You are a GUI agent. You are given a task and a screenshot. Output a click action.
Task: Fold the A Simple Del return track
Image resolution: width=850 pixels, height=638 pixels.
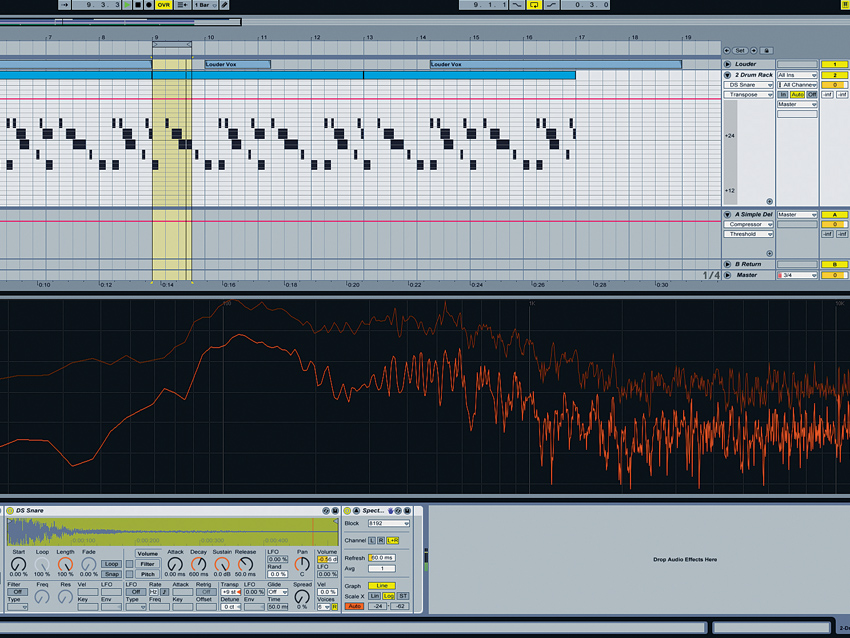(x=727, y=215)
